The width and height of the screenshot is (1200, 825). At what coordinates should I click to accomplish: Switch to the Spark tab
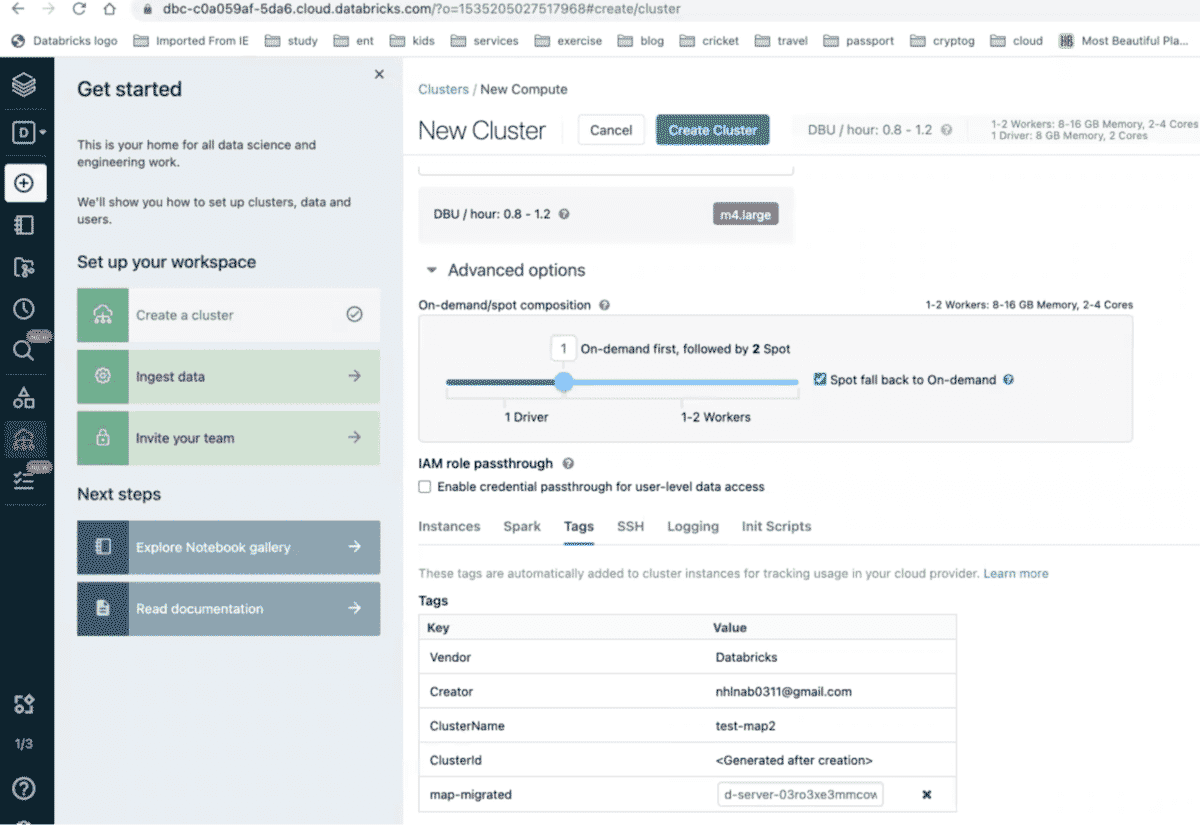522,527
